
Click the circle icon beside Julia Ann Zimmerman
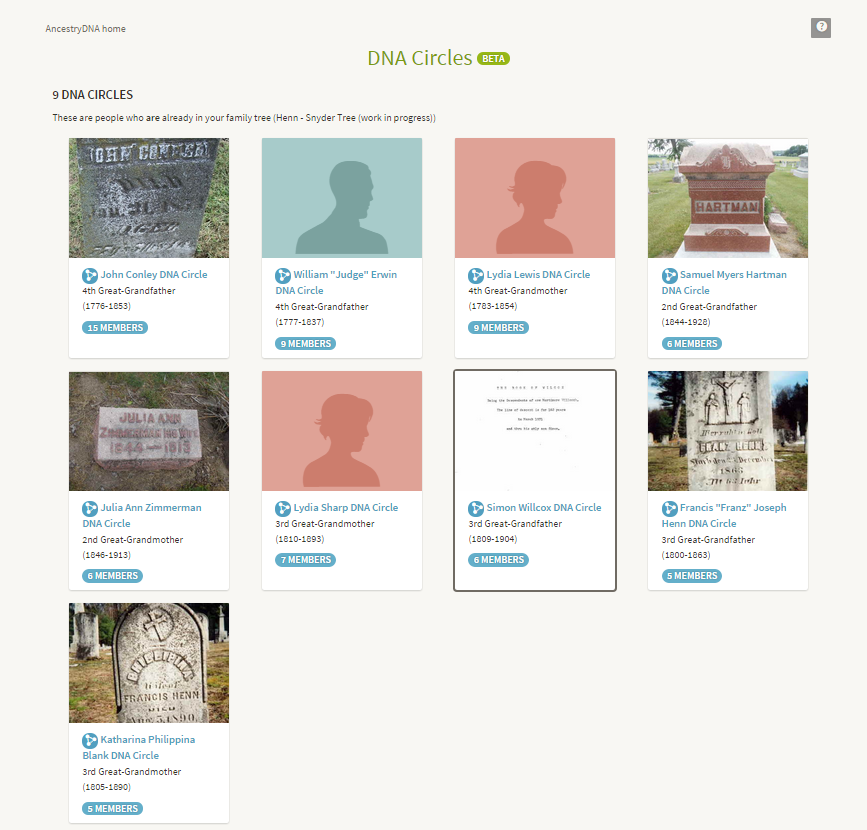click(90, 508)
